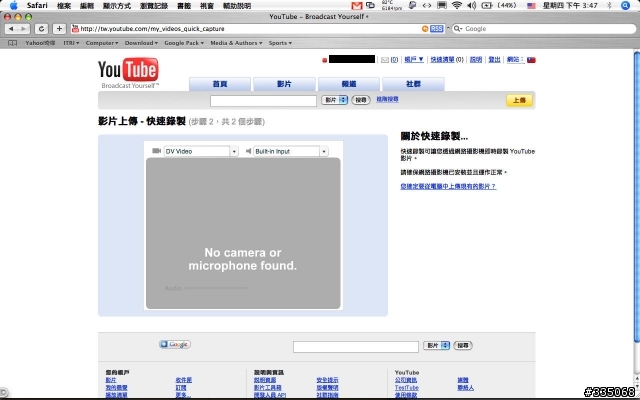Click the footer search field

356,347
